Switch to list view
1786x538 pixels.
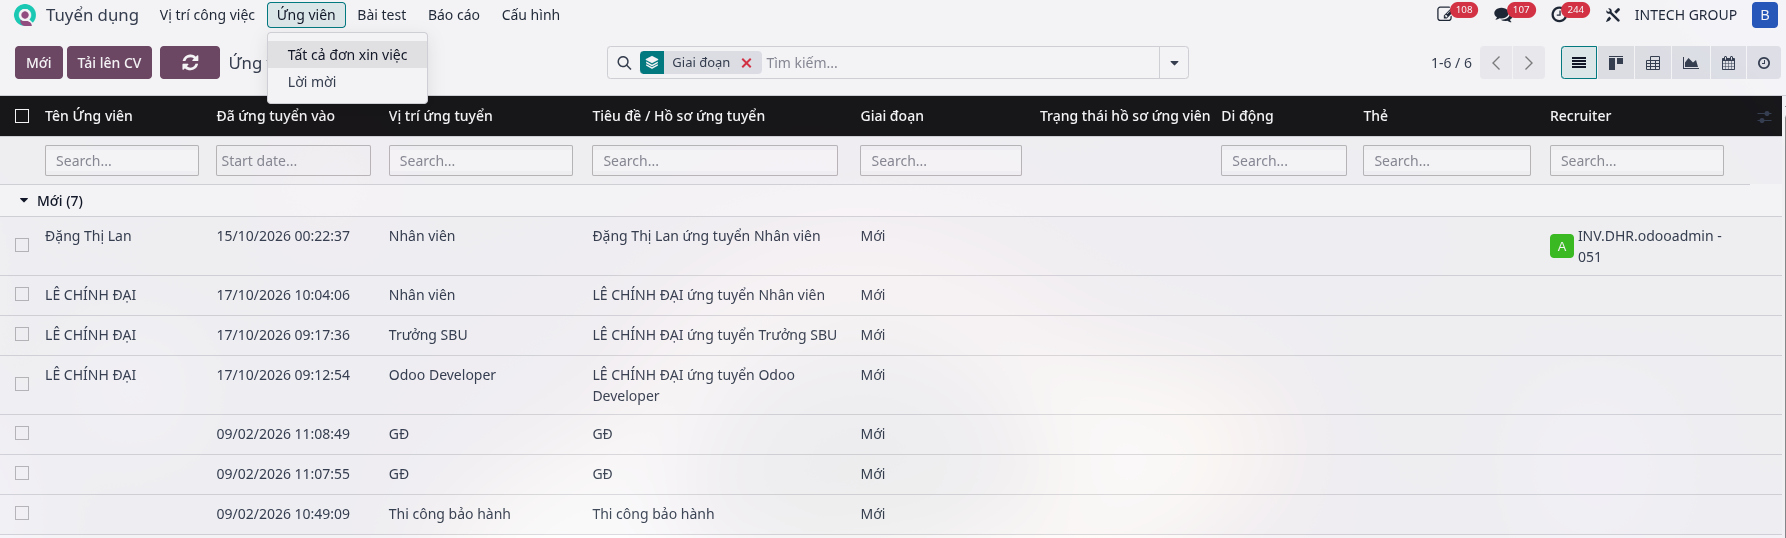tap(1578, 63)
